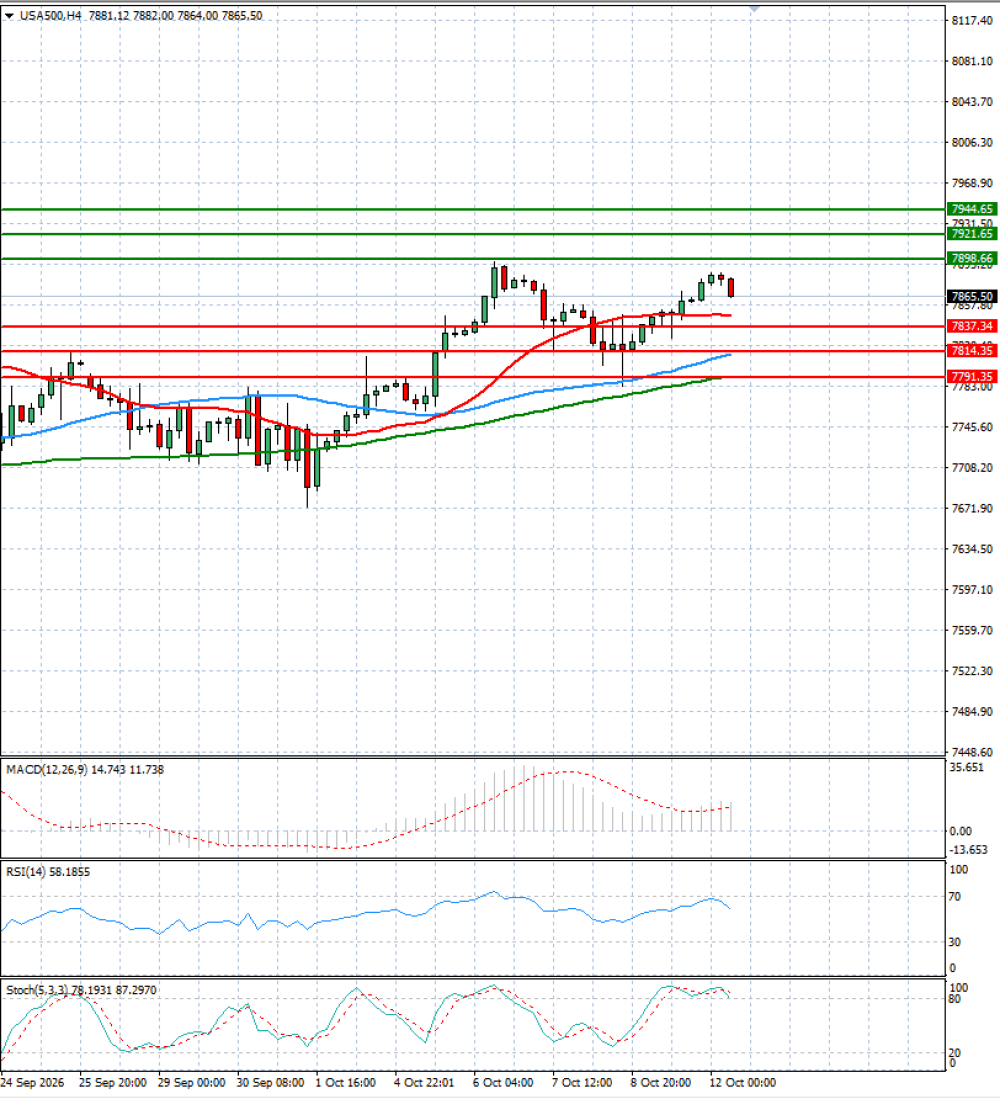The height and width of the screenshot is (1099, 1000).
Task: Select the RSI(14) 58.1855 indicator label
Action: pyautogui.click(x=48, y=872)
